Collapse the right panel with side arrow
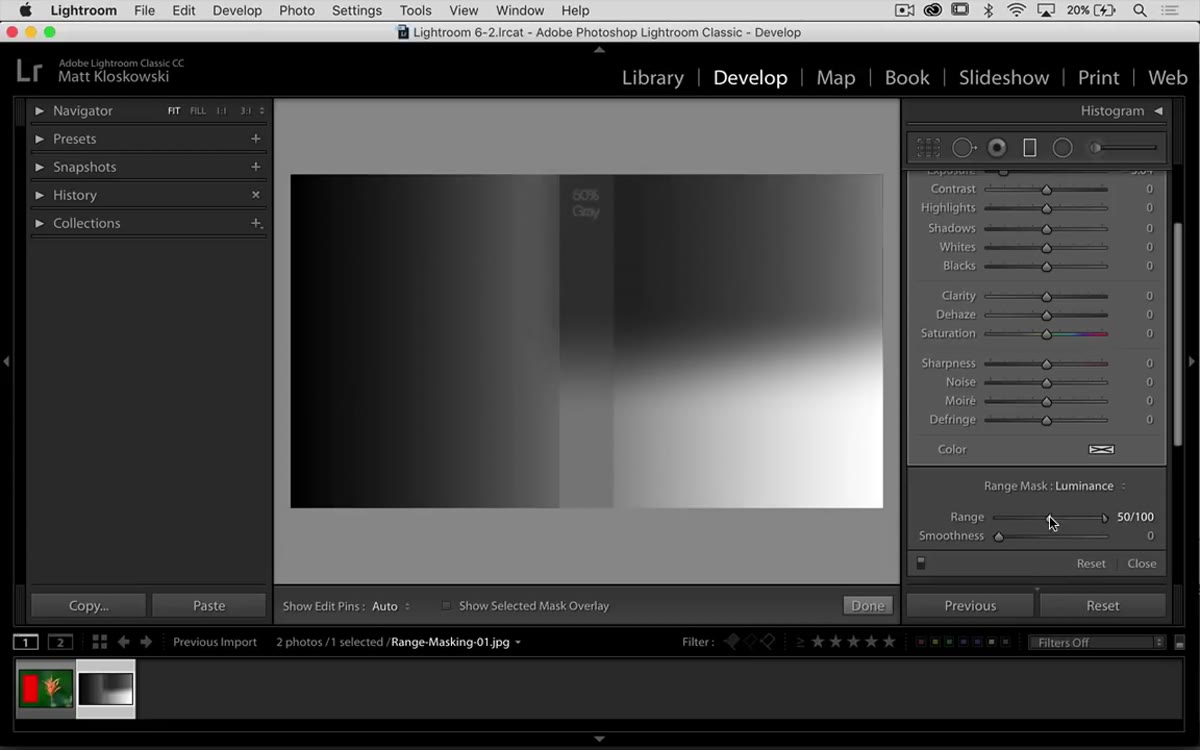This screenshot has height=750, width=1200. point(1192,361)
